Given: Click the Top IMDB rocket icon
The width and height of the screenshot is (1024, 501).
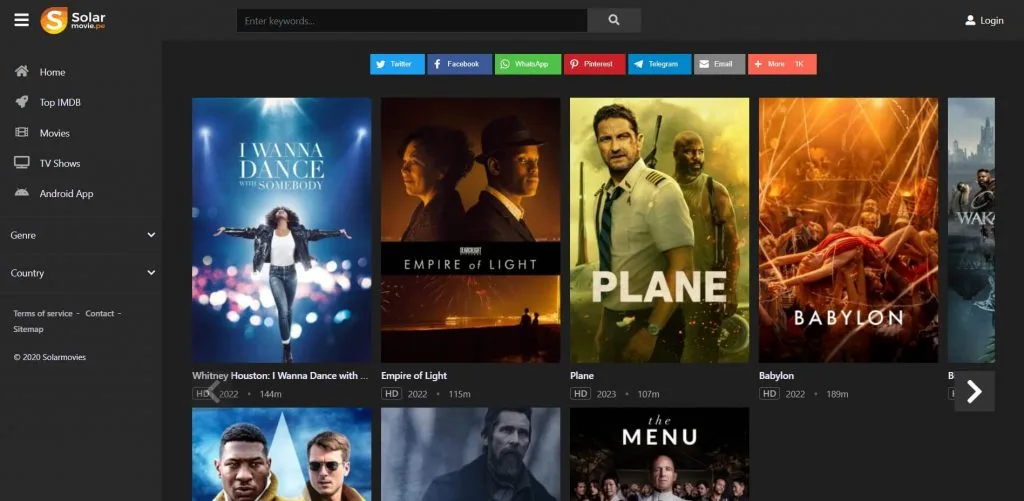Looking at the screenshot, I should pos(22,102).
